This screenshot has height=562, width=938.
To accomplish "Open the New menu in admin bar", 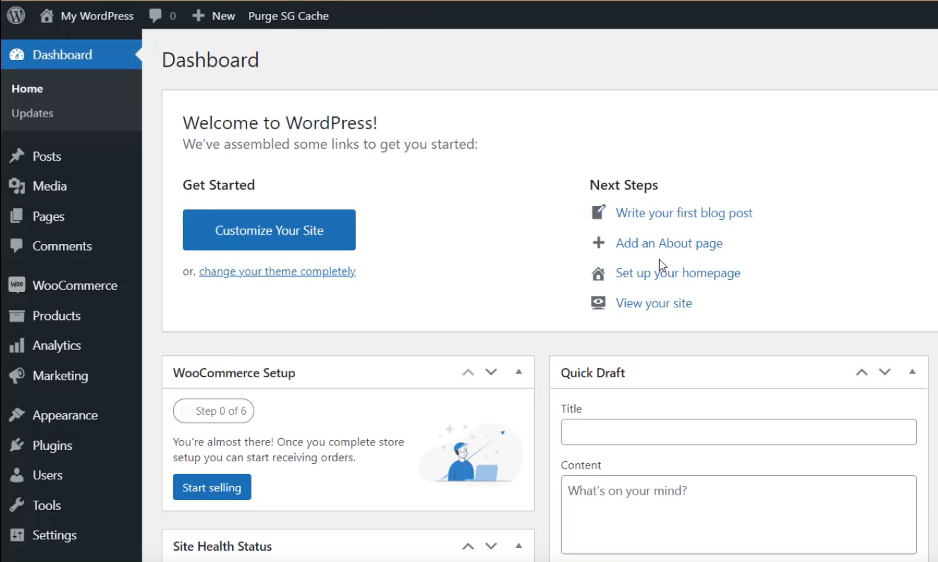I will coord(214,16).
